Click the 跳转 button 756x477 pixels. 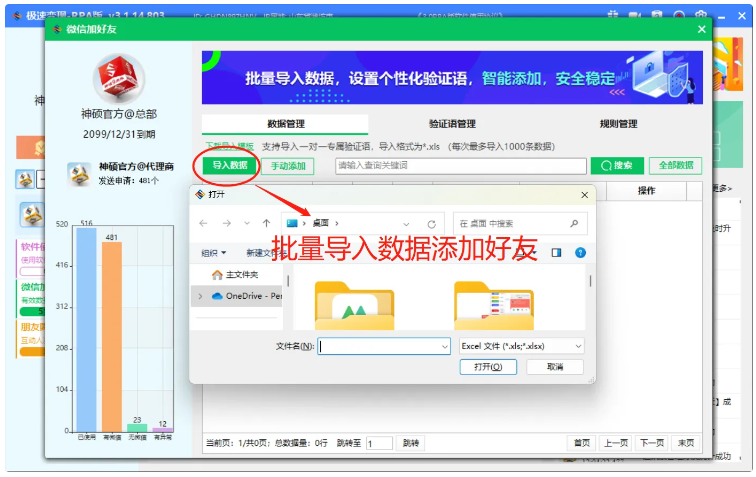coord(410,443)
